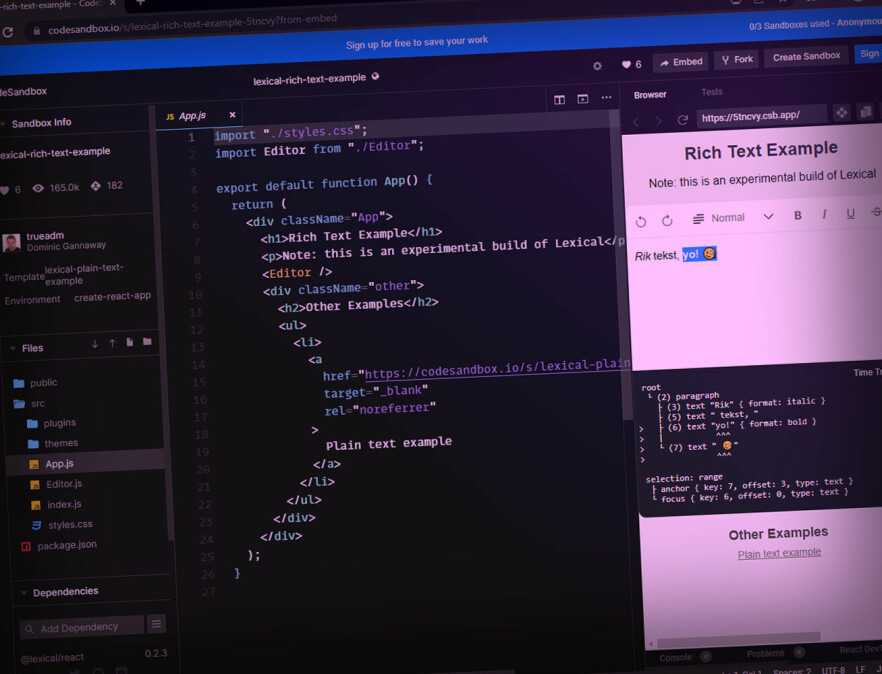The image size is (882, 674).
Task: Click the sandbox settings gear icon
Action: (597, 66)
